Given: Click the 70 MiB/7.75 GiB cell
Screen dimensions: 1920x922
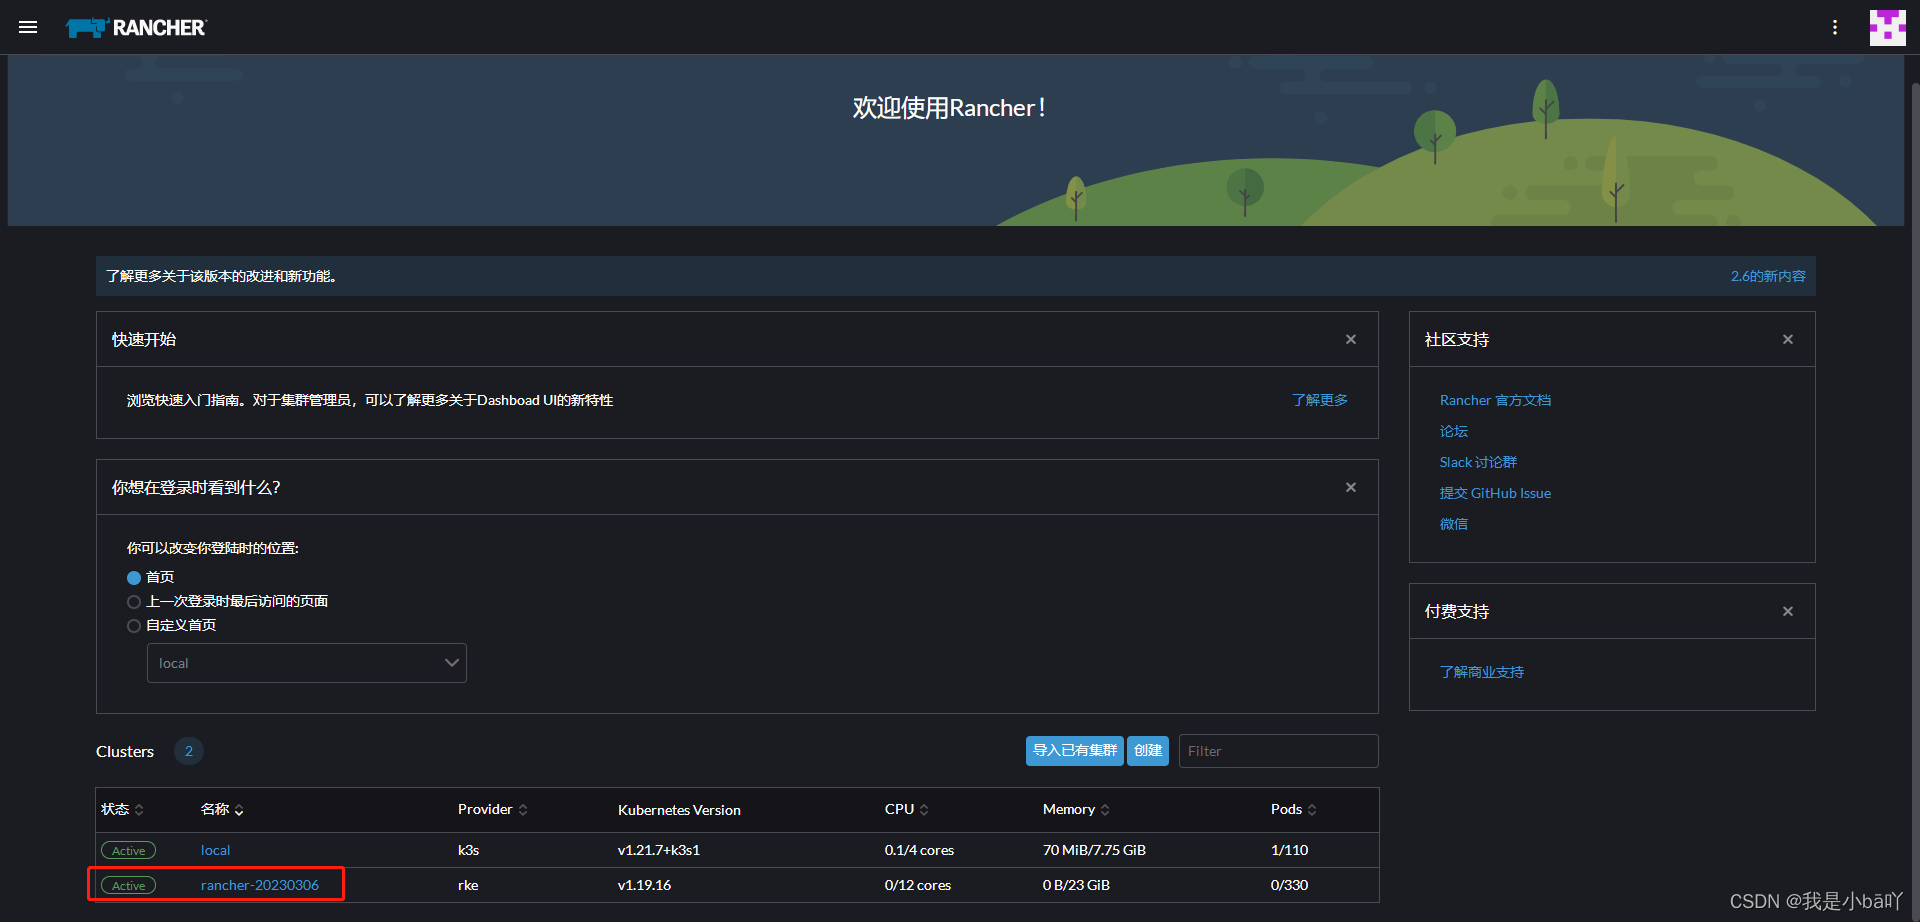Looking at the screenshot, I should click(1094, 851).
